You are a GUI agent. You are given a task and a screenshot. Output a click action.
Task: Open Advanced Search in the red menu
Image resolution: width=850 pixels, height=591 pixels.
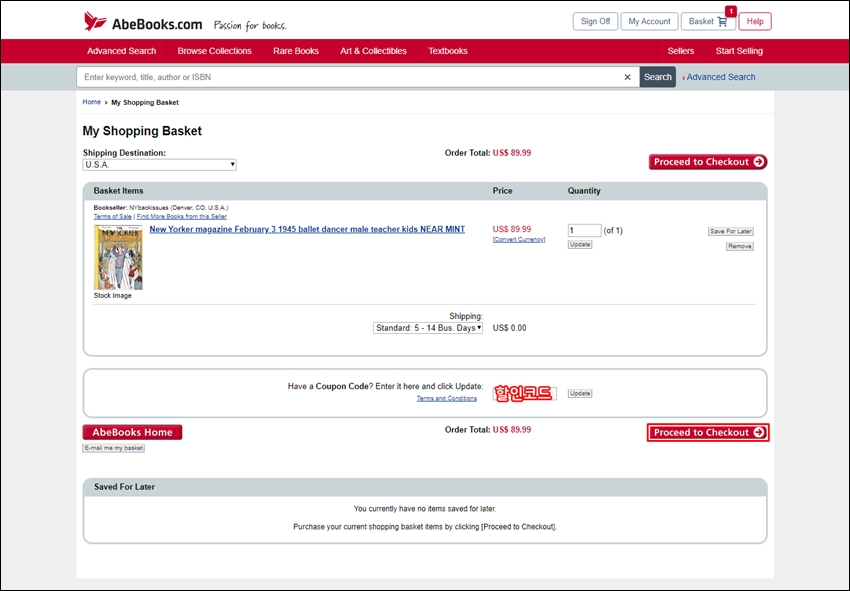coord(121,51)
